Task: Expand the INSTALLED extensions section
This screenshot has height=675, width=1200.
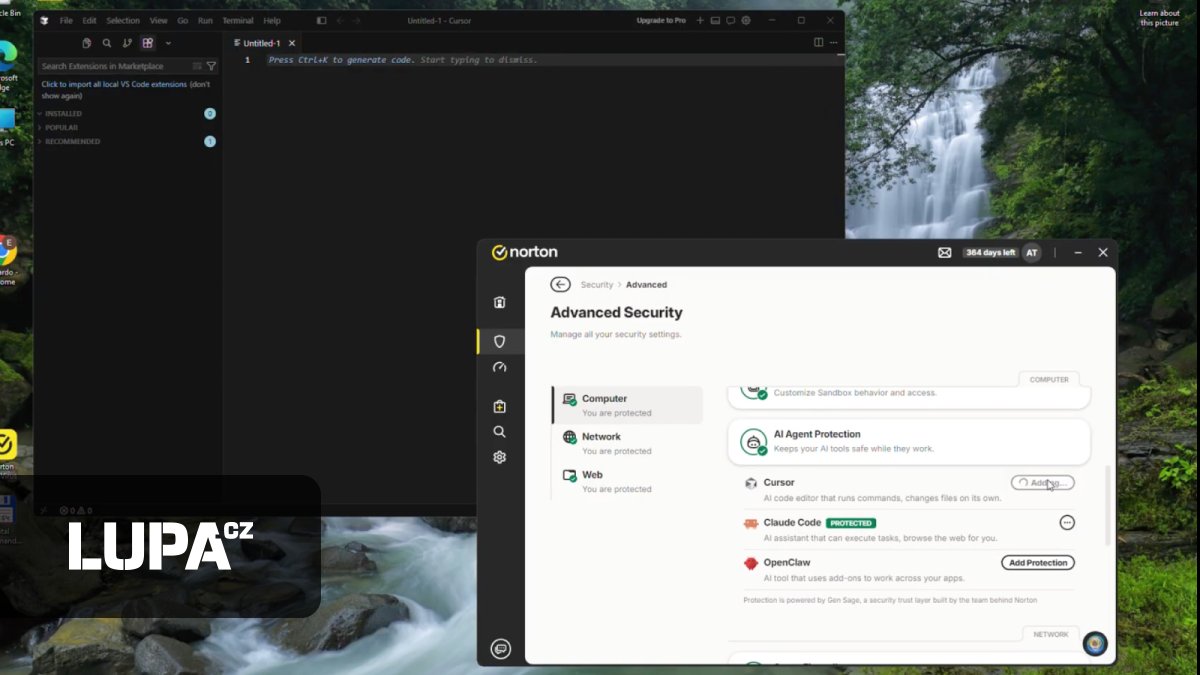Action: pyautogui.click(x=127, y=114)
